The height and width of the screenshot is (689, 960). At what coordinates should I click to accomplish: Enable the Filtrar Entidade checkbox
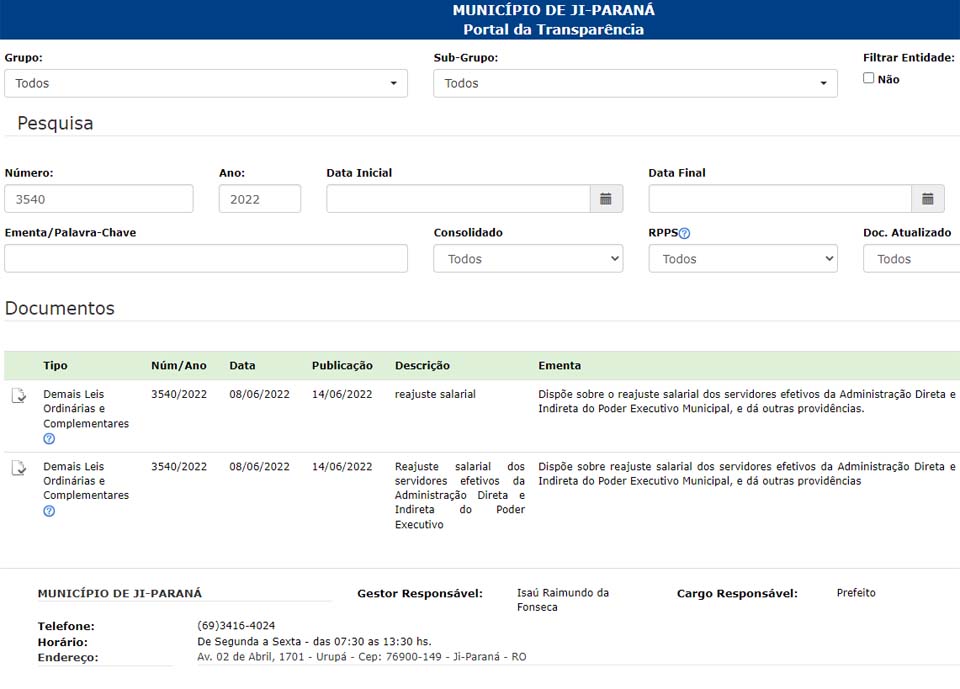(x=868, y=78)
